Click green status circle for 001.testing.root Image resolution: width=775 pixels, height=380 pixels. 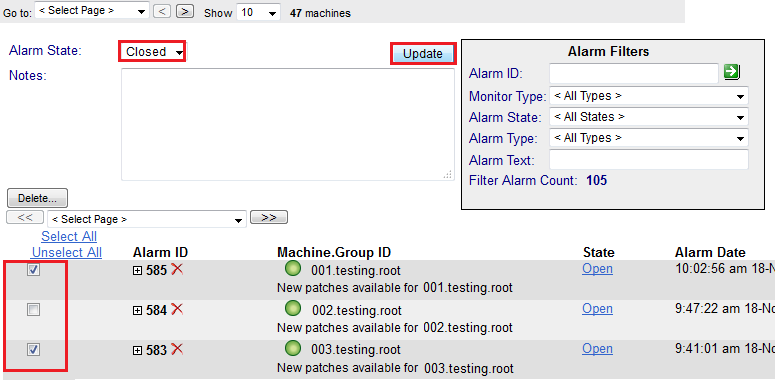click(x=294, y=269)
